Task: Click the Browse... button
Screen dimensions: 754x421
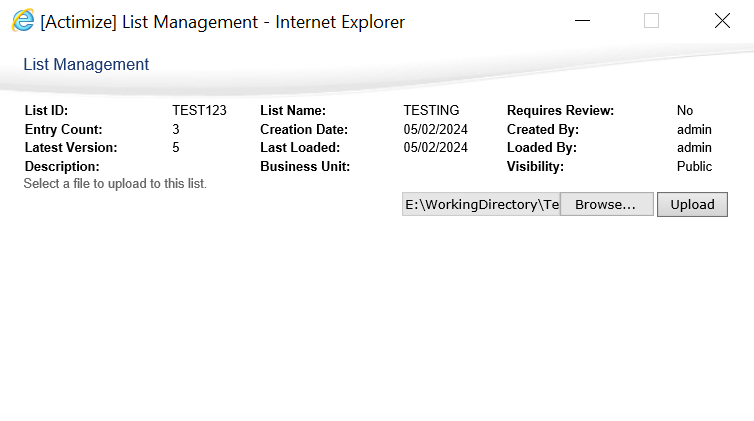Action: click(x=607, y=204)
